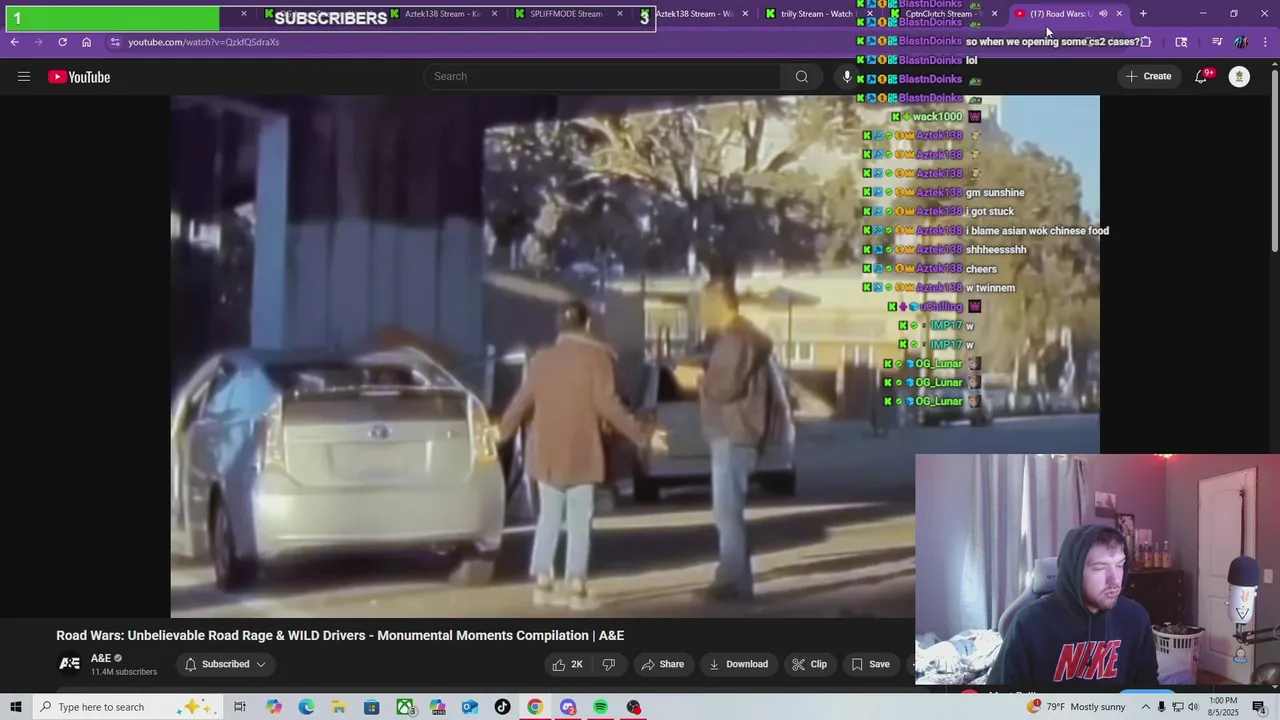Click the Download button
This screenshot has width=1280, height=720.
[x=738, y=664]
